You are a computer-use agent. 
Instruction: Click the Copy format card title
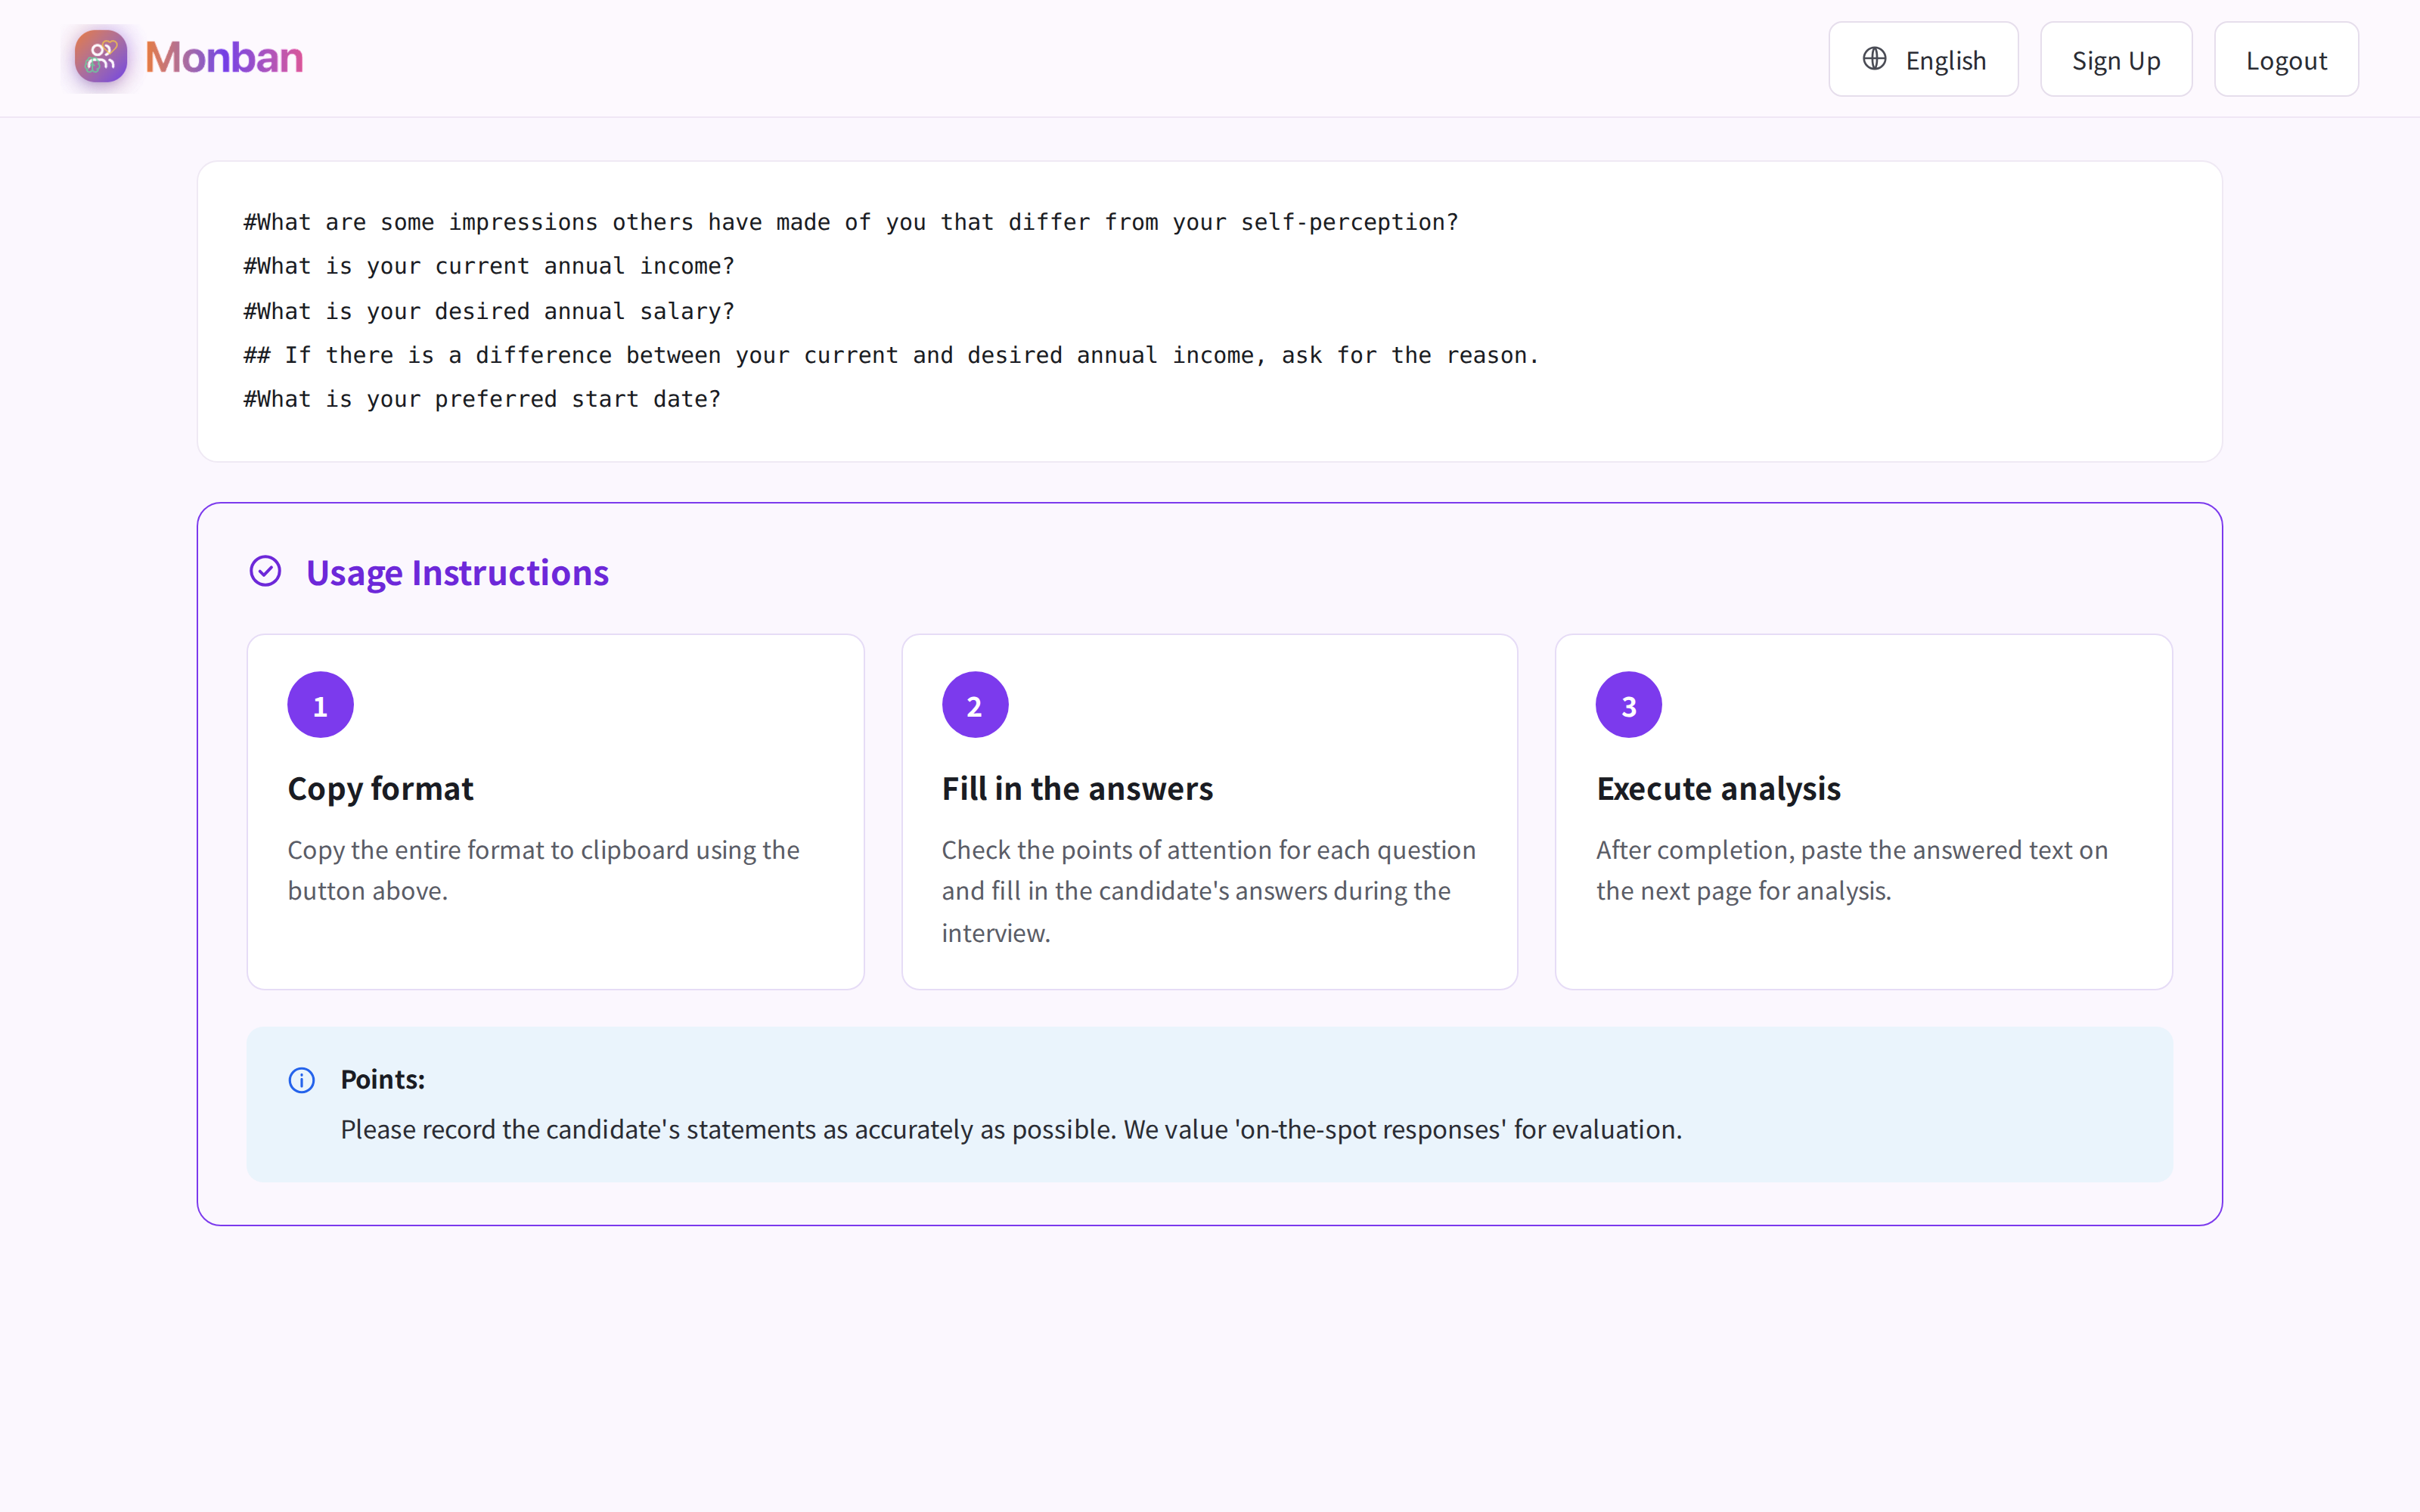(380, 789)
